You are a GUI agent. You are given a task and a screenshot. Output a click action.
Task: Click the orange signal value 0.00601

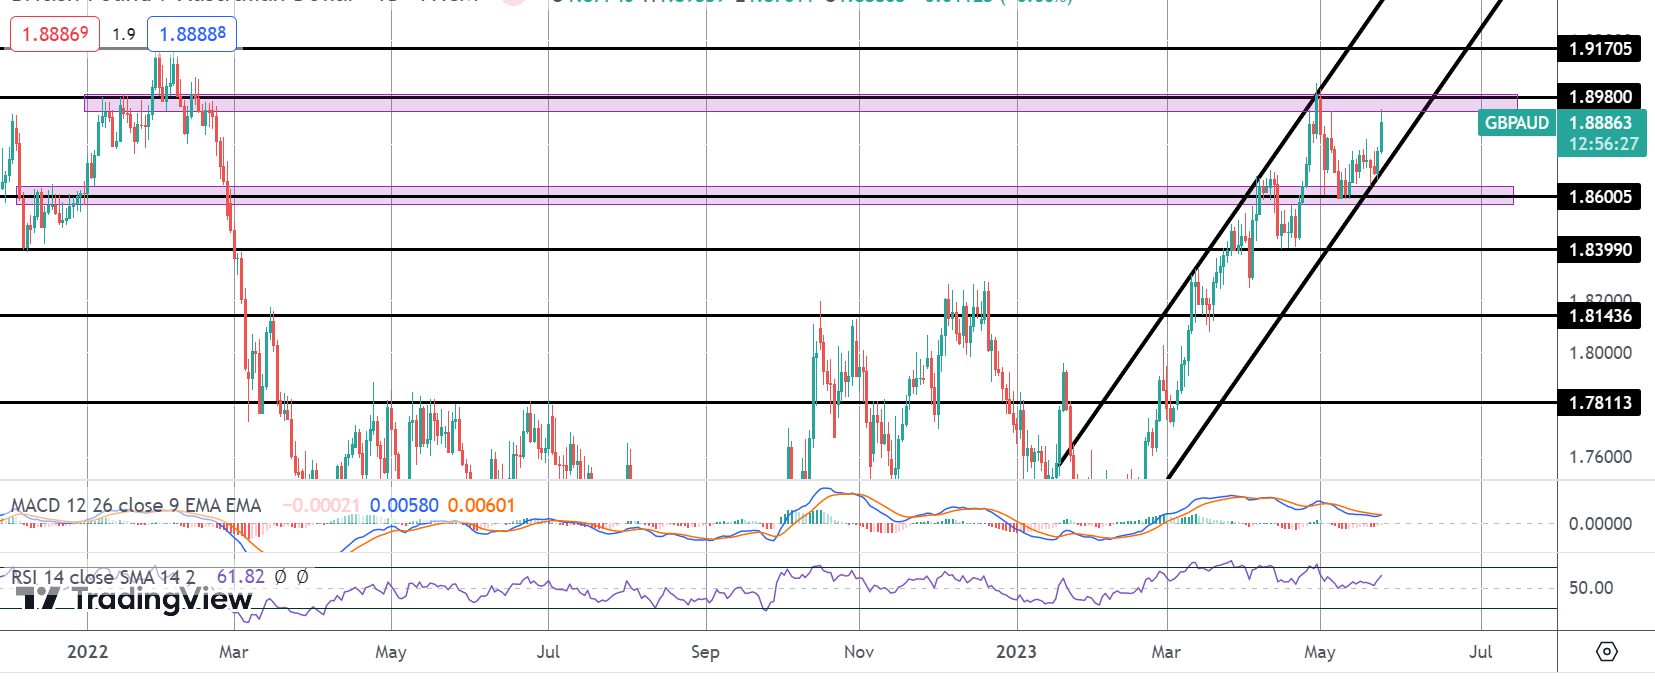pos(481,506)
